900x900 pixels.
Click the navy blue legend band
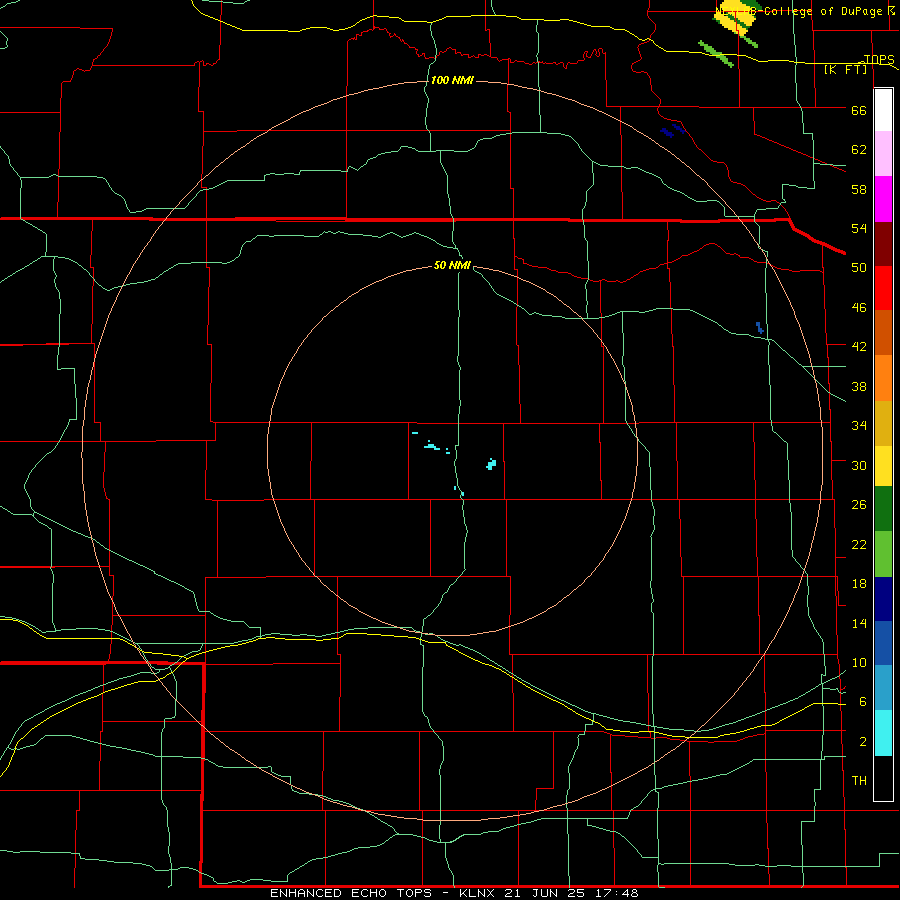pos(883,599)
